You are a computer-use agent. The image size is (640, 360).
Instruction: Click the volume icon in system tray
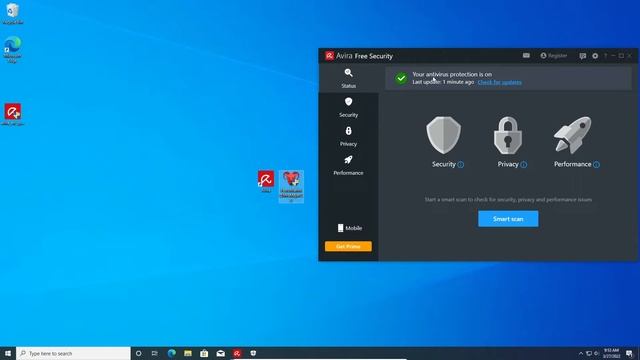tap(596, 353)
